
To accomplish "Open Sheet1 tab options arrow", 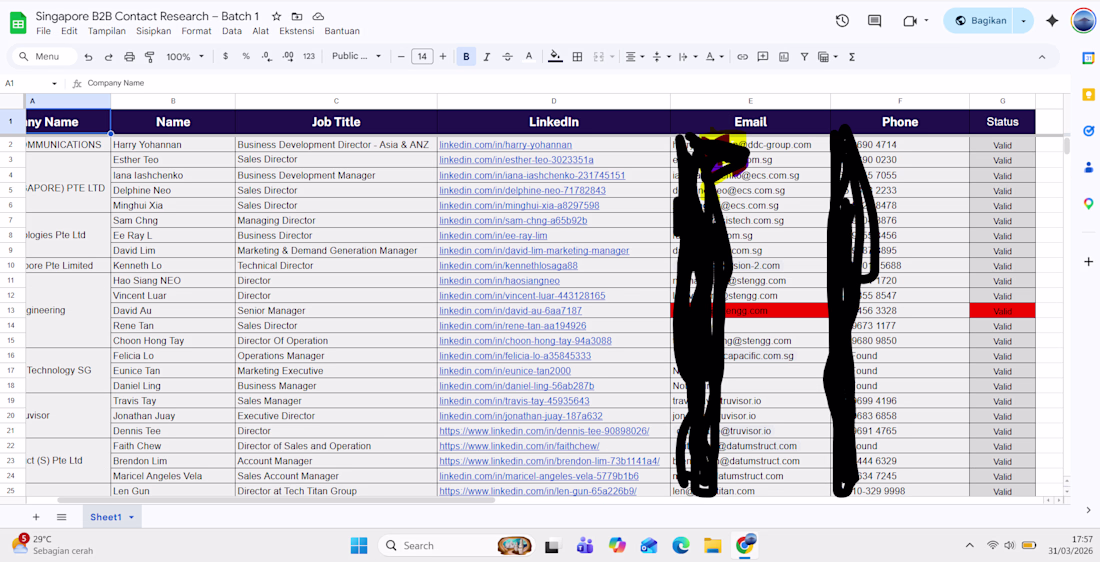I will click(131, 517).
